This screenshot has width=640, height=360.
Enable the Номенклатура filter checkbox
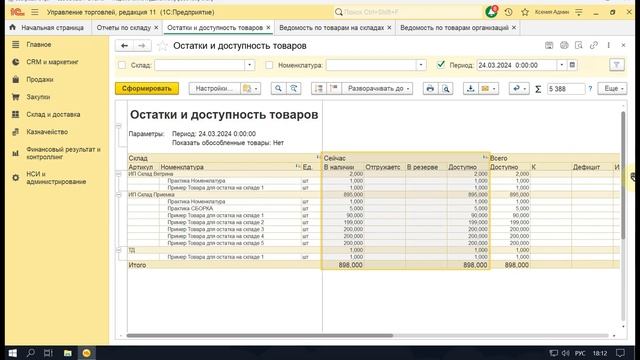pos(269,65)
